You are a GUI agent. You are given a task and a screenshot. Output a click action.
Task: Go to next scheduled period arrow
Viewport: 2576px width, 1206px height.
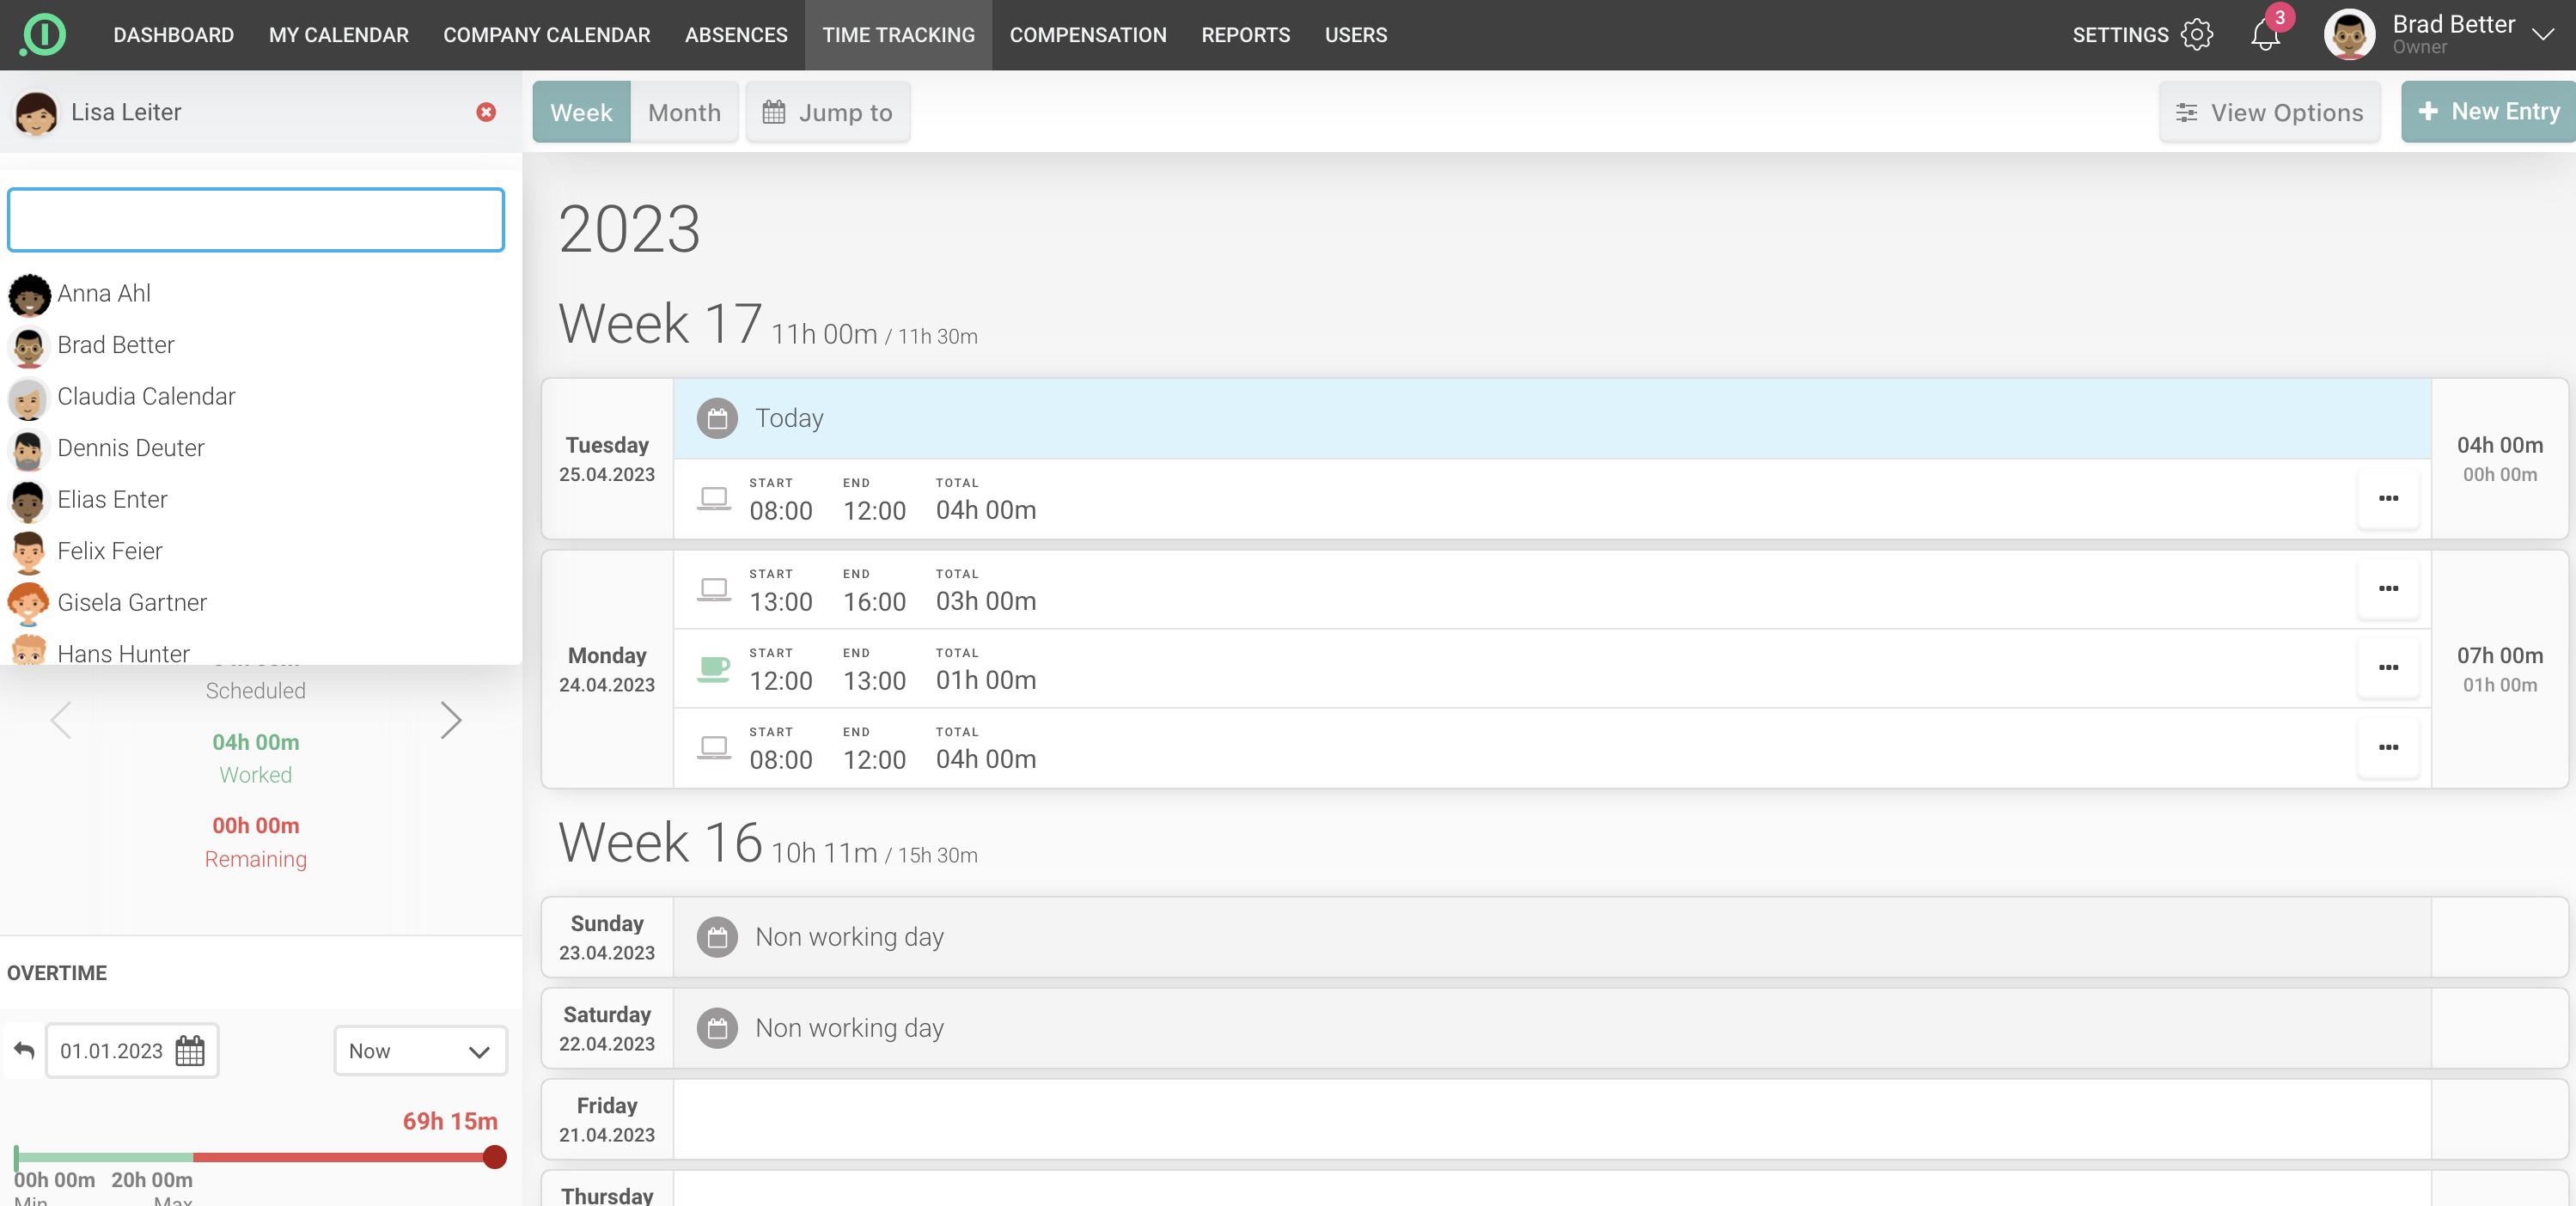[x=451, y=719]
